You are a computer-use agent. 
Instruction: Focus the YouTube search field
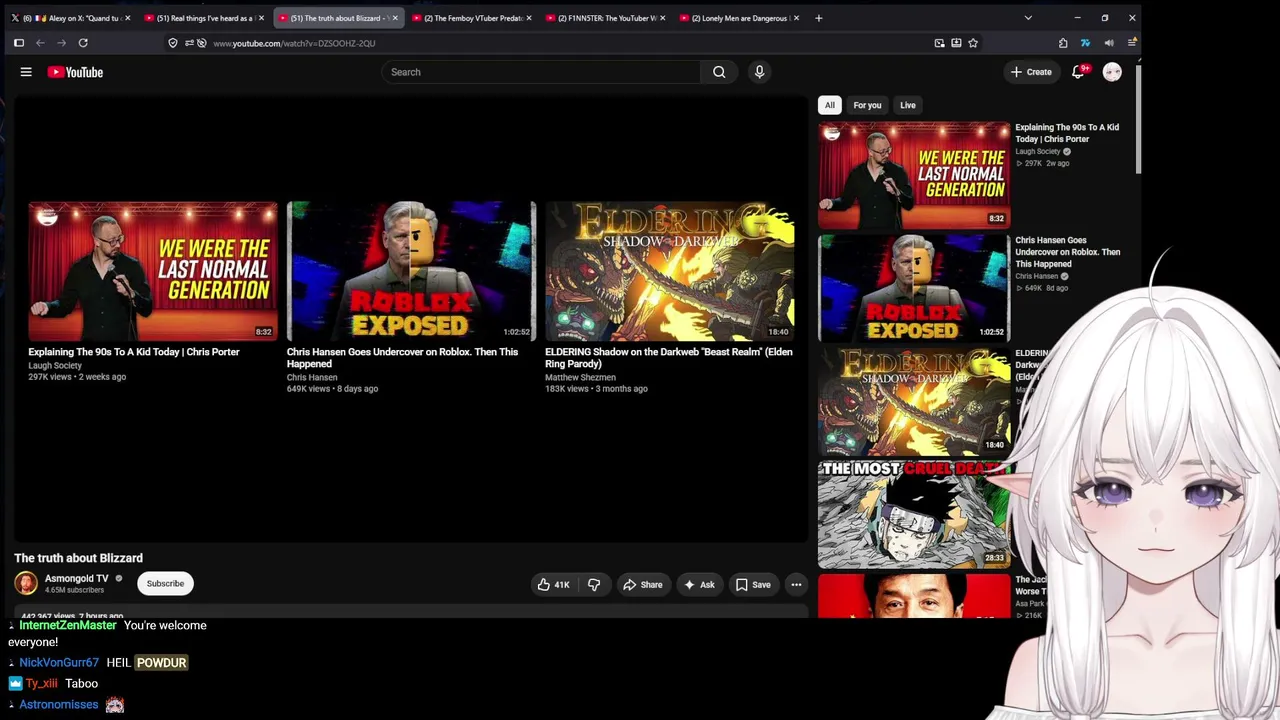pos(541,72)
